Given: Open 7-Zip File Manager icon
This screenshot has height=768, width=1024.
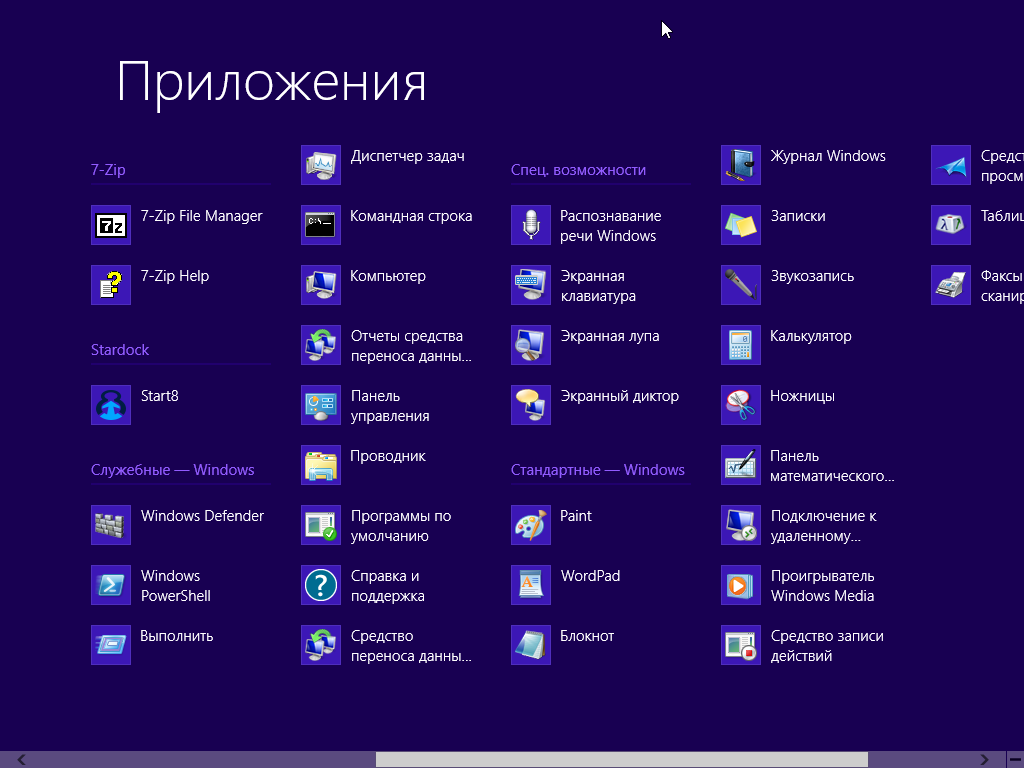Looking at the screenshot, I should [111, 225].
